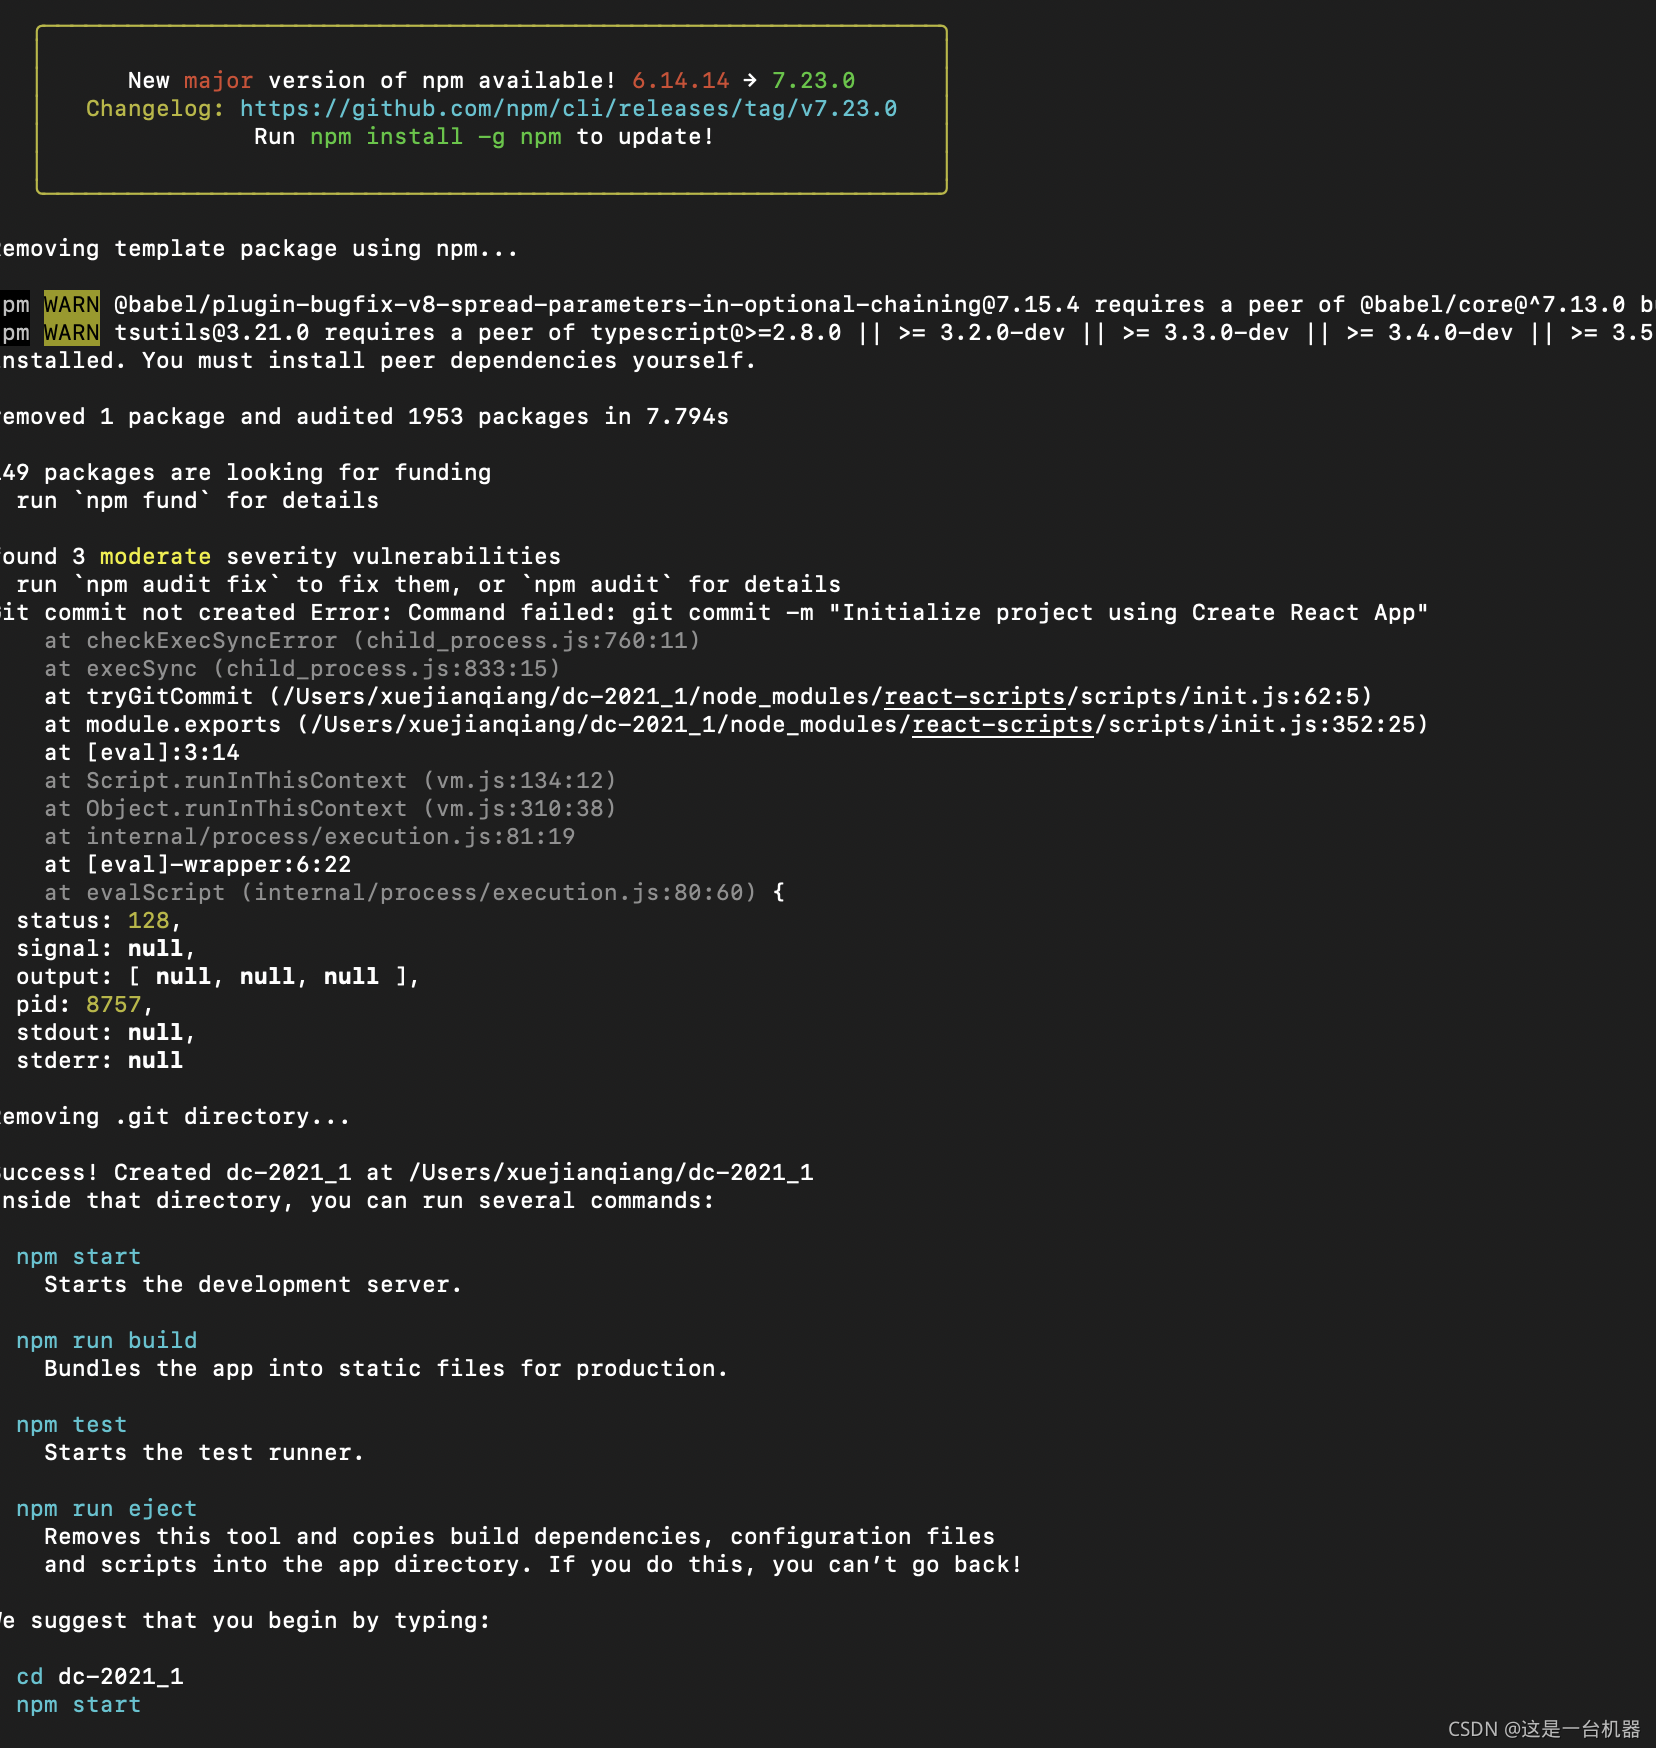Click the 'npm fund' command text

click(142, 500)
